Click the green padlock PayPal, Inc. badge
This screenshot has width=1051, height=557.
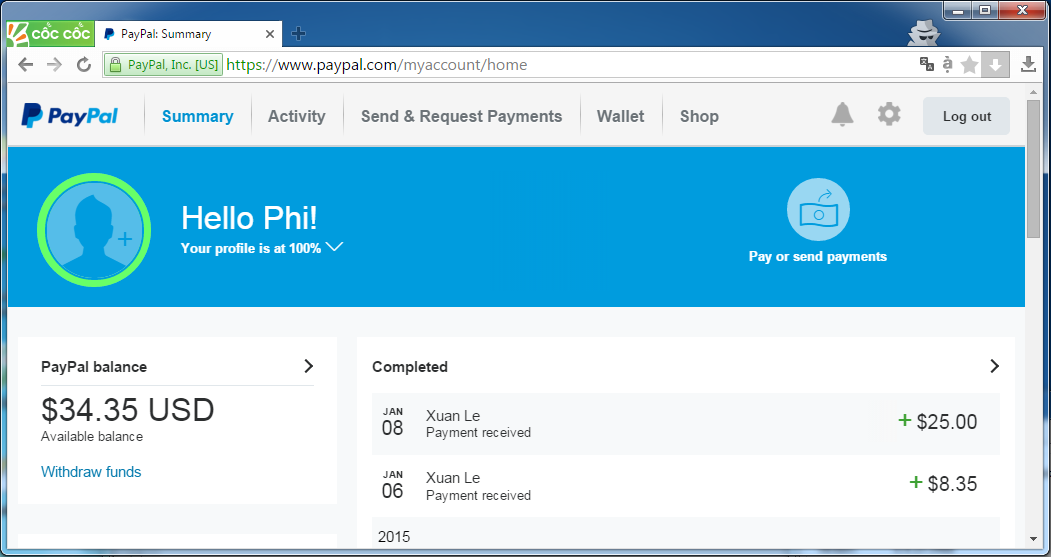(x=163, y=65)
